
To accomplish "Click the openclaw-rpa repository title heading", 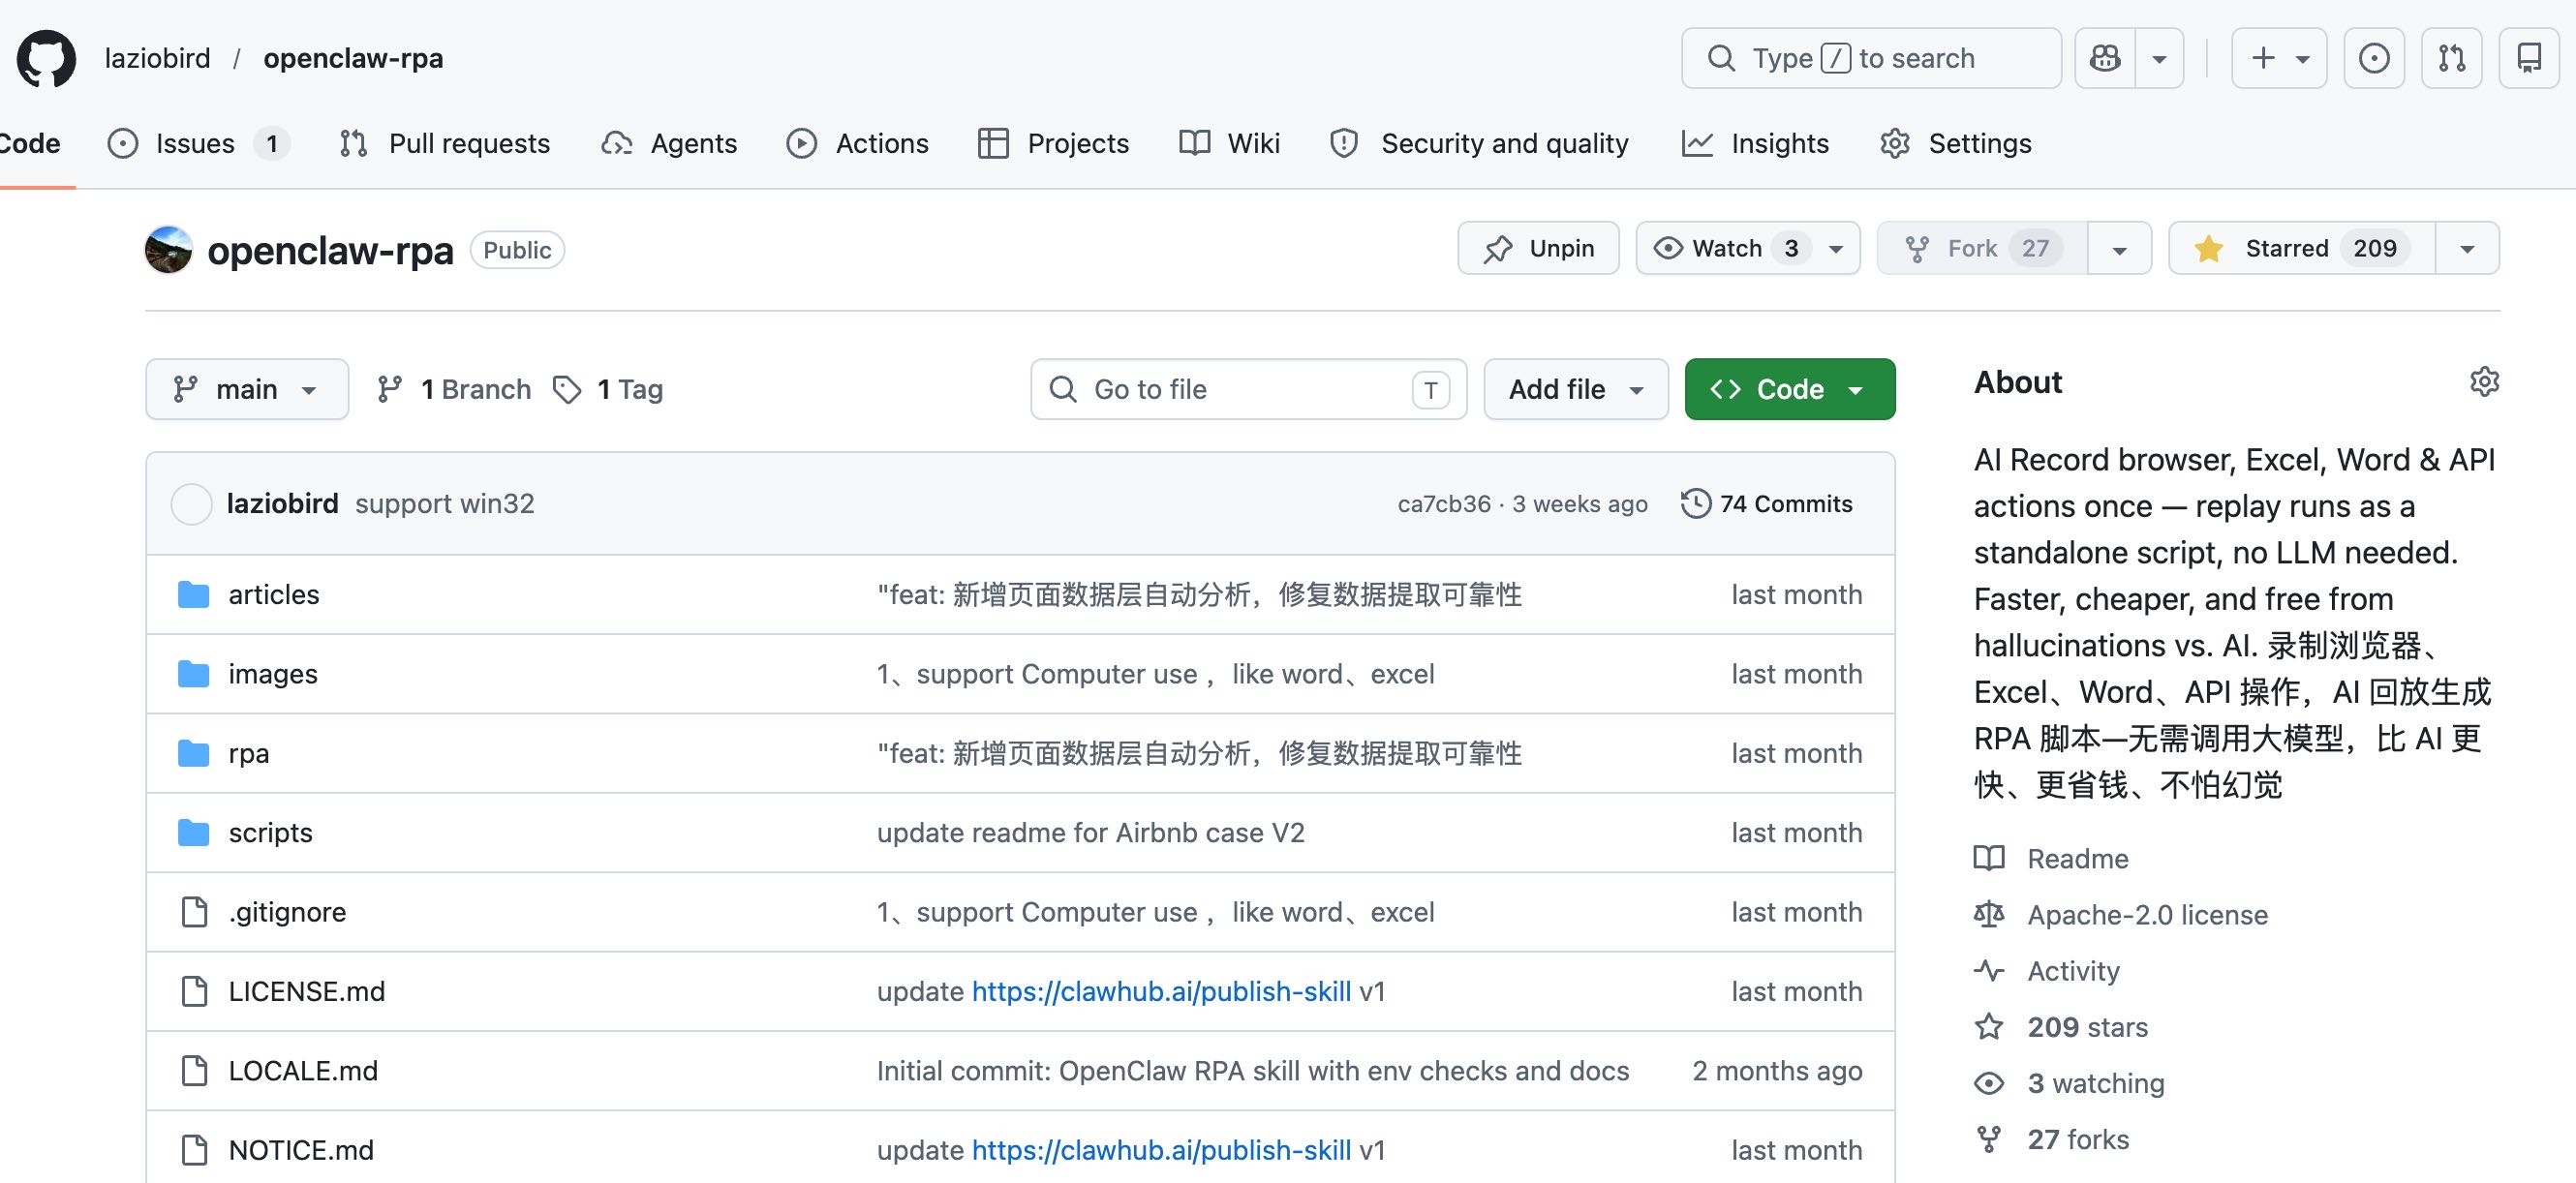I will tap(330, 250).
